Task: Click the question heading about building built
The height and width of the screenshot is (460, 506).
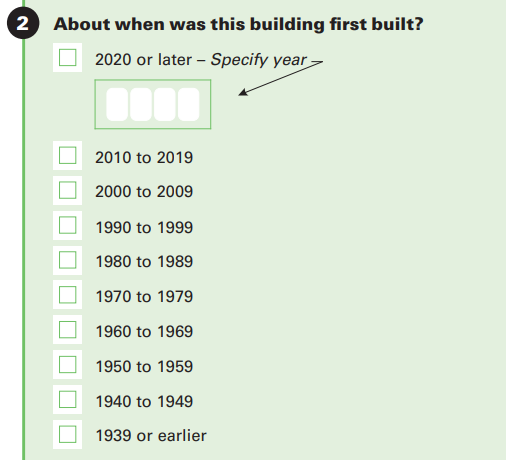Action: (238, 24)
